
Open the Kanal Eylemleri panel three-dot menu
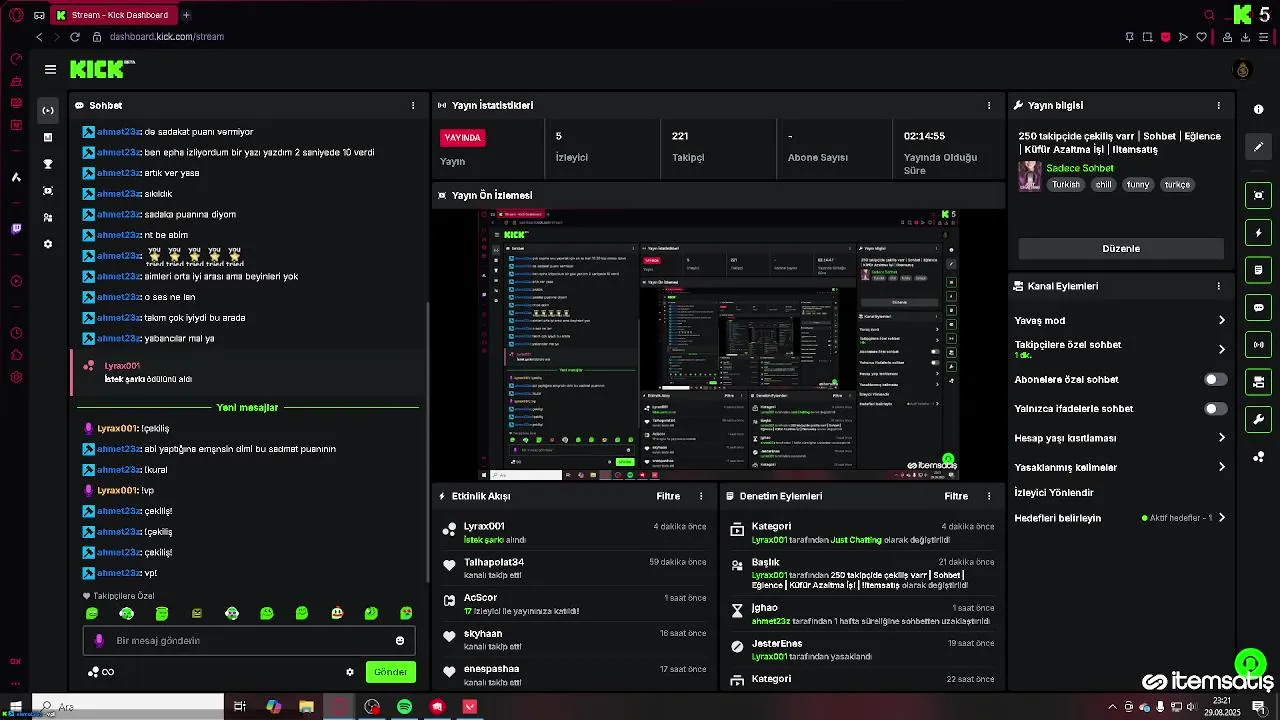[x=1218, y=286]
